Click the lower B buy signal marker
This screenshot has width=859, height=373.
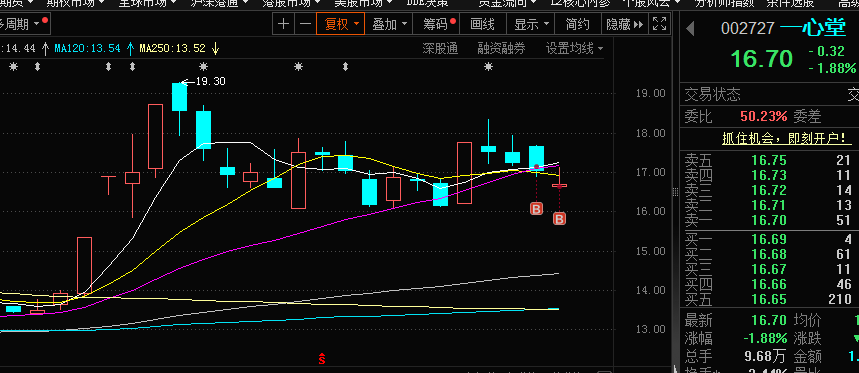pos(559,219)
